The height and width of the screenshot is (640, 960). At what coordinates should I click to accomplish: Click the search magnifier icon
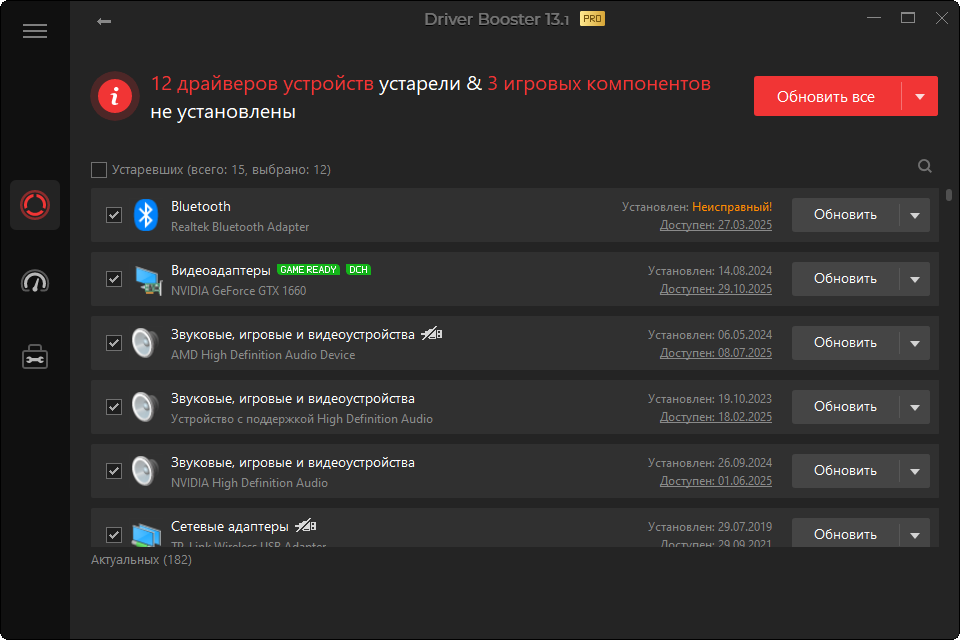[x=924, y=166]
